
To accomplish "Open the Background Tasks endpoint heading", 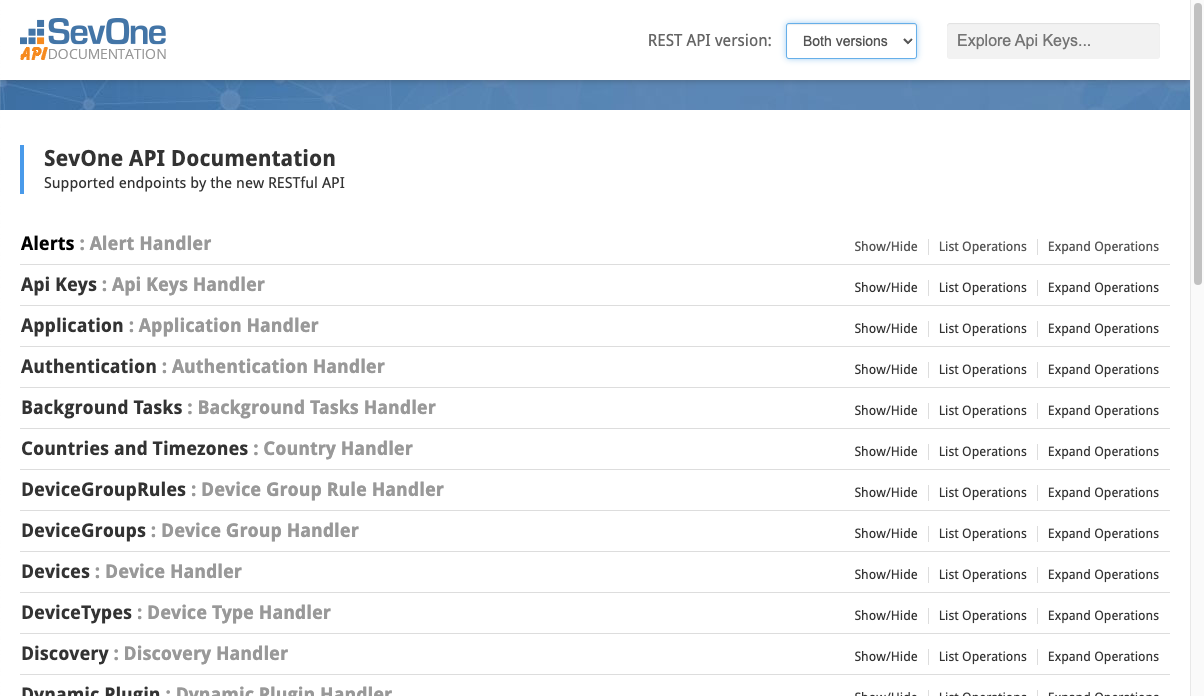I will click(102, 407).
